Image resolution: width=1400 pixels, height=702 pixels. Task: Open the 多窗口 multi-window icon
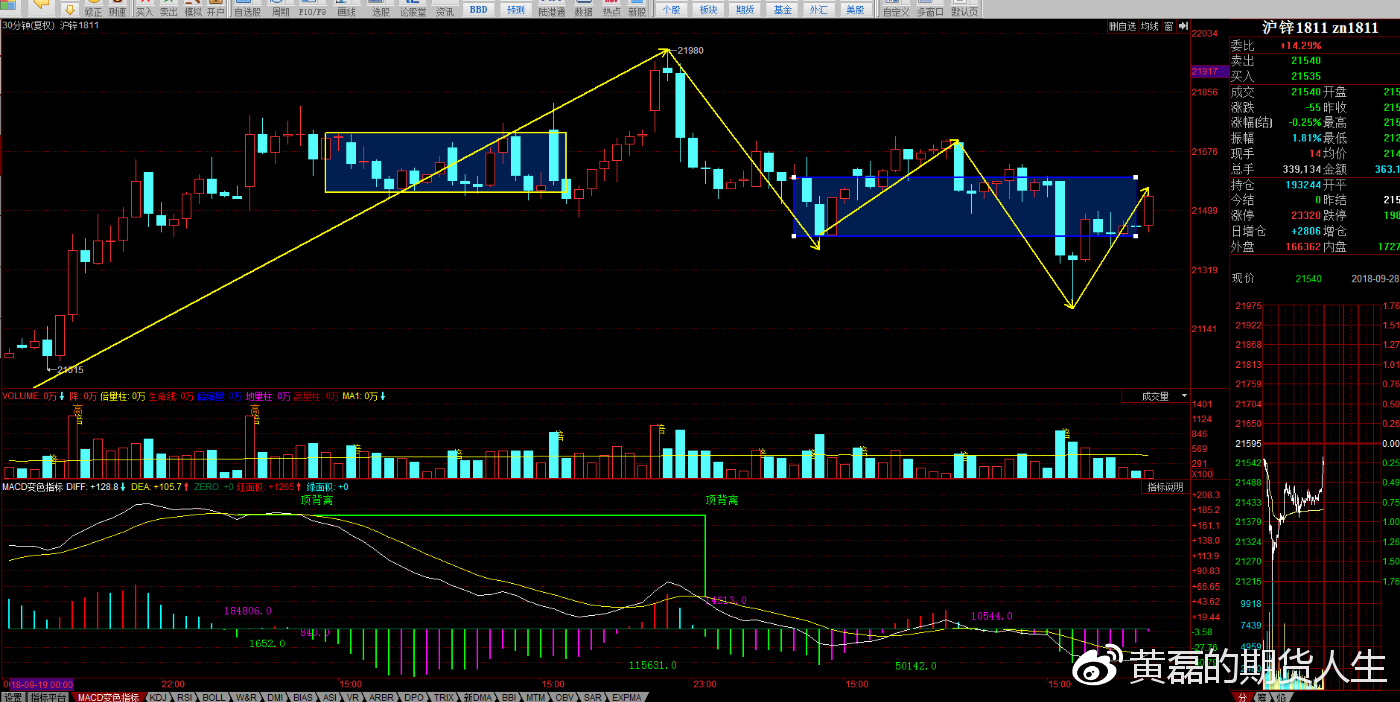pyautogui.click(x=930, y=9)
